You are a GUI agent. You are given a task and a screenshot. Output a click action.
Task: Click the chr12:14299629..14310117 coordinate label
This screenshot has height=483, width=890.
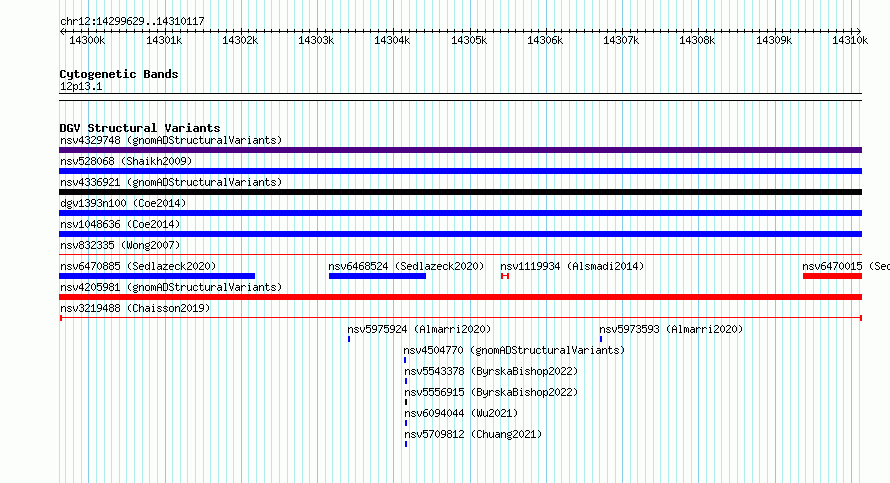coord(132,21)
